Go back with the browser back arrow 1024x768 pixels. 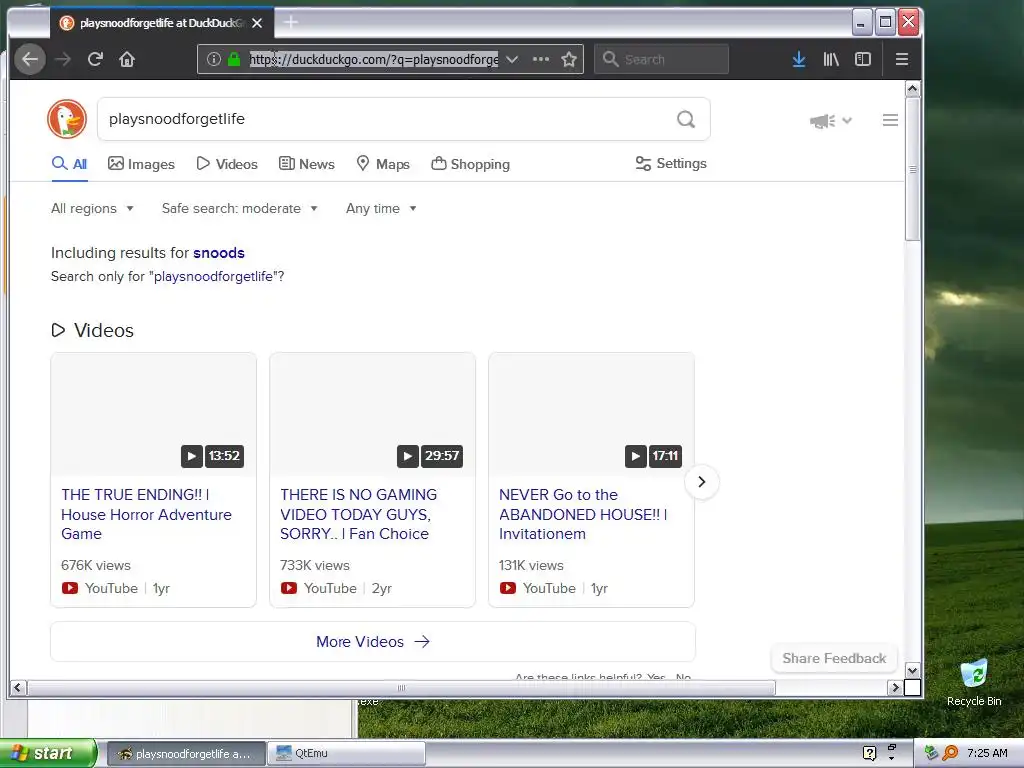pos(30,59)
